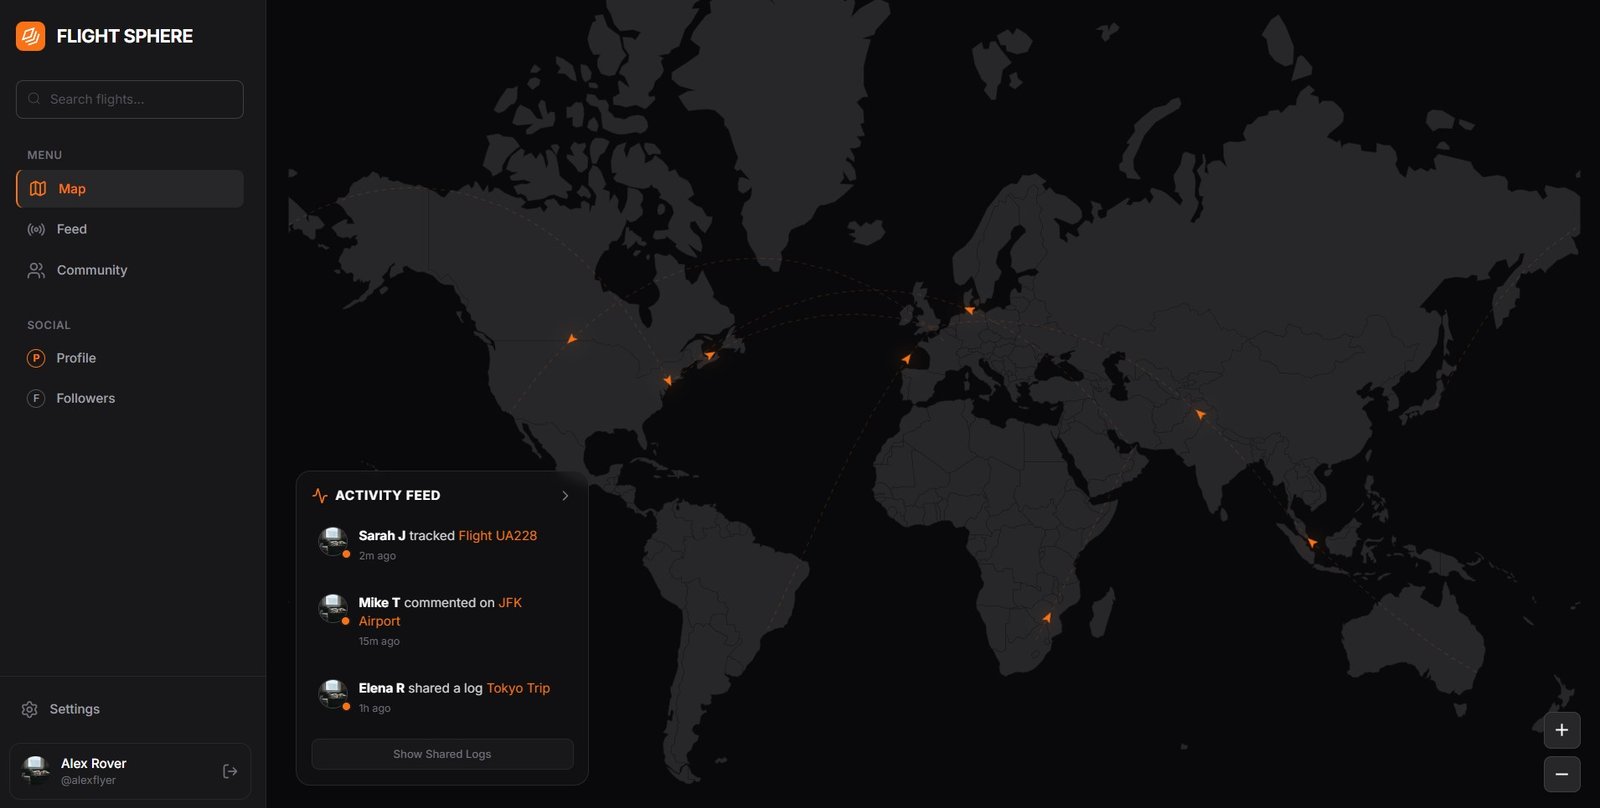Viewport: 1600px width, 808px height.
Task: Click the Flight Sphere logo icon
Action: coord(31,36)
